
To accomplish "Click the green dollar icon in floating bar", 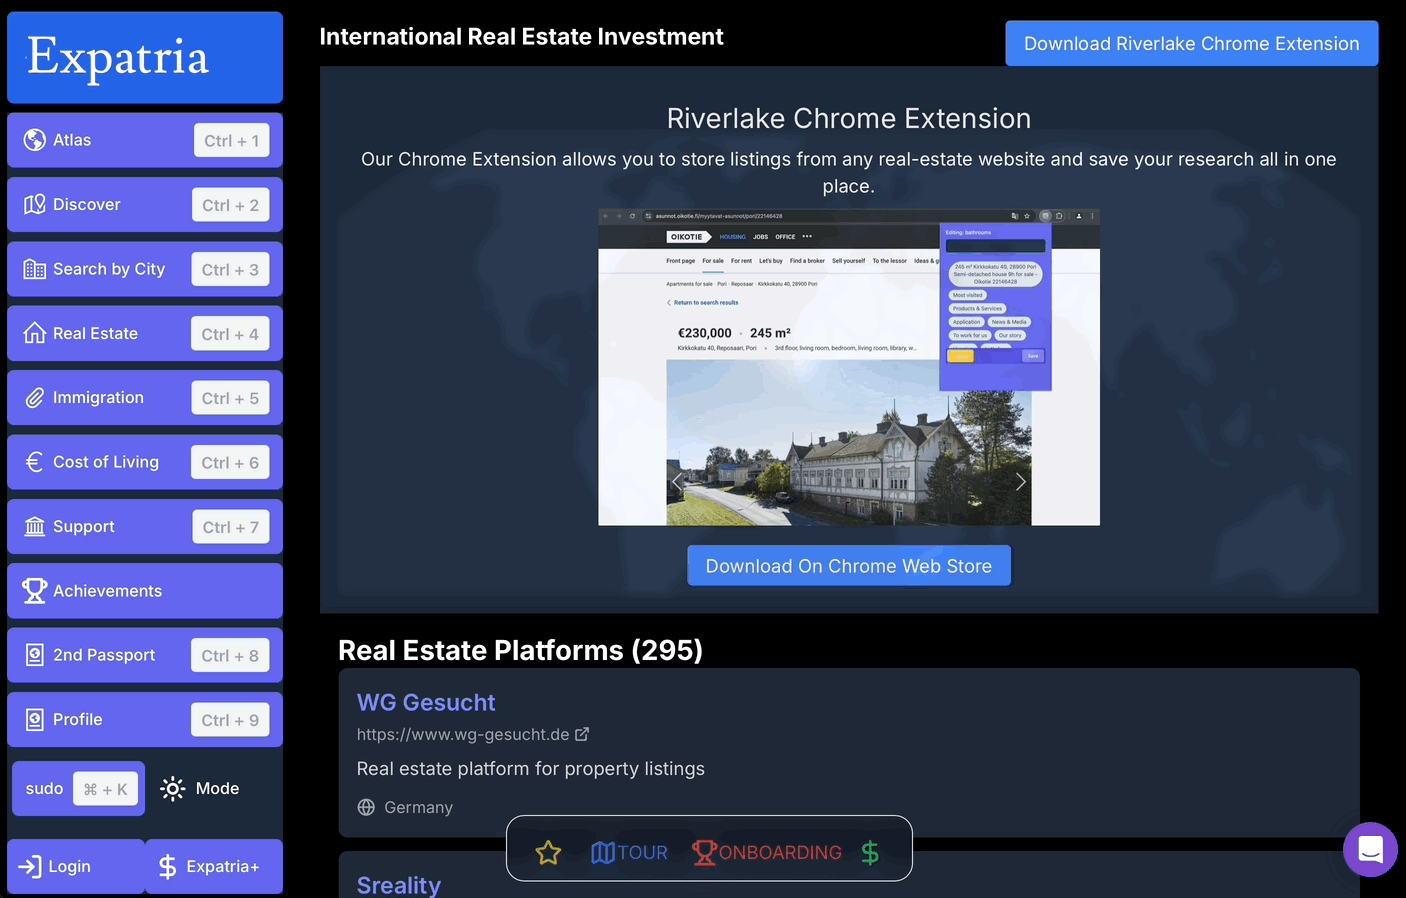I will point(870,853).
